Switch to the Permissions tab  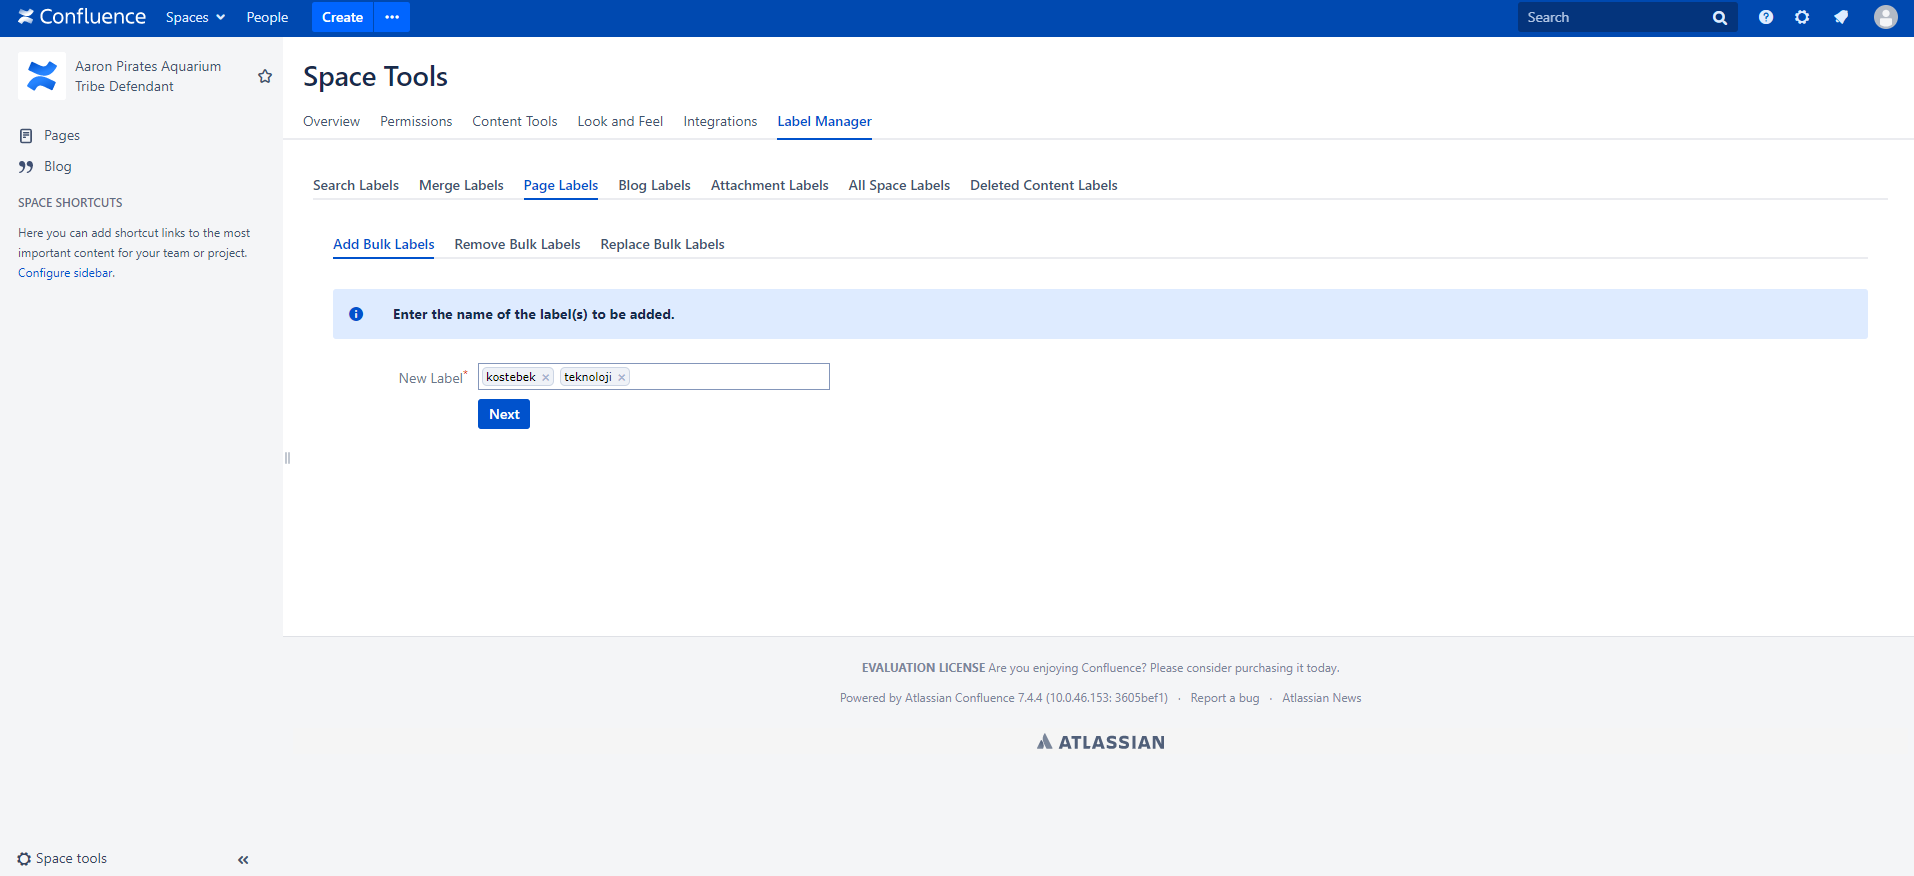pos(416,121)
